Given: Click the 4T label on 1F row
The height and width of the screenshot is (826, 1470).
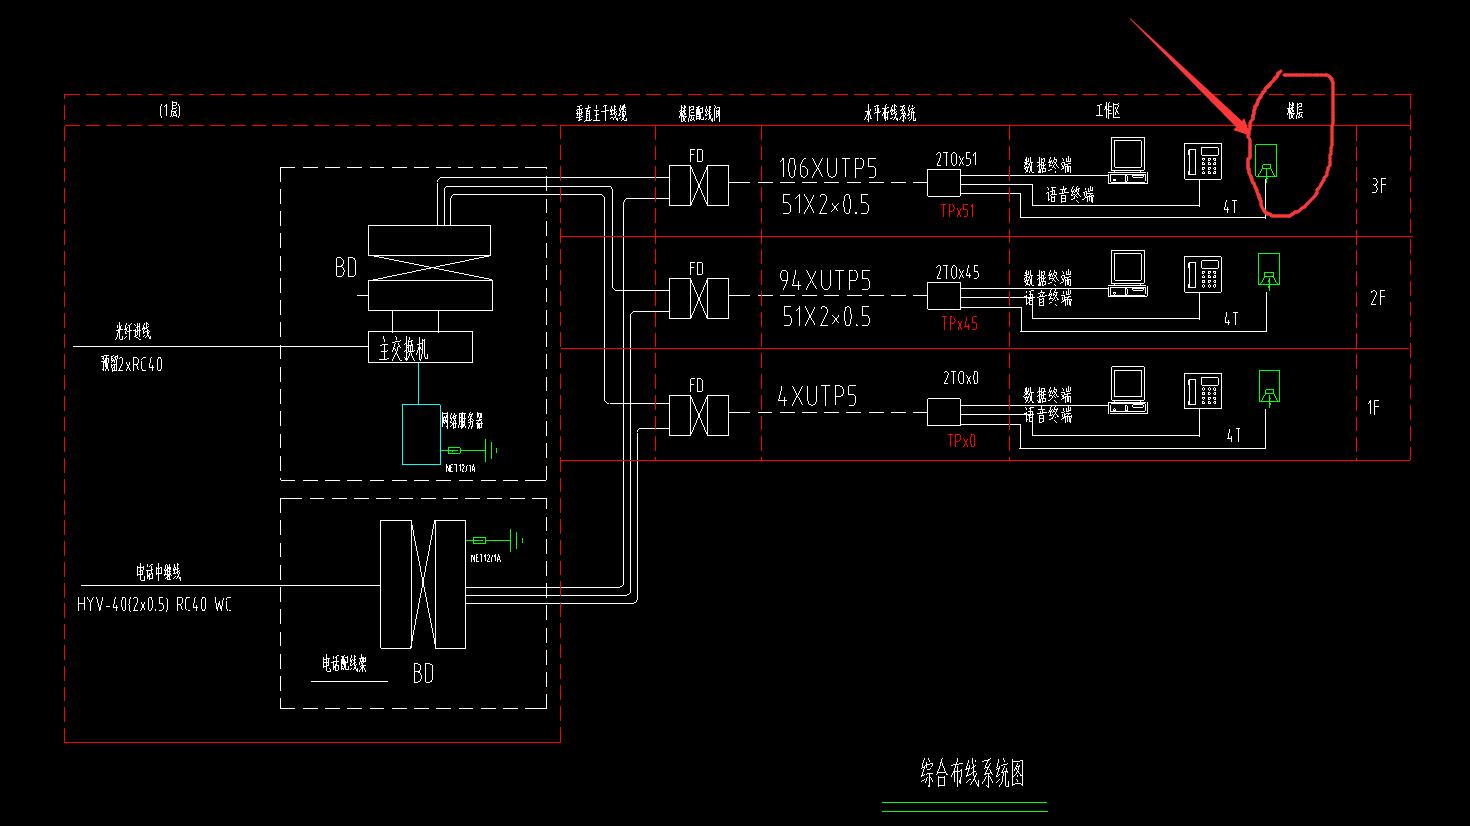Looking at the screenshot, I should 1233,435.
